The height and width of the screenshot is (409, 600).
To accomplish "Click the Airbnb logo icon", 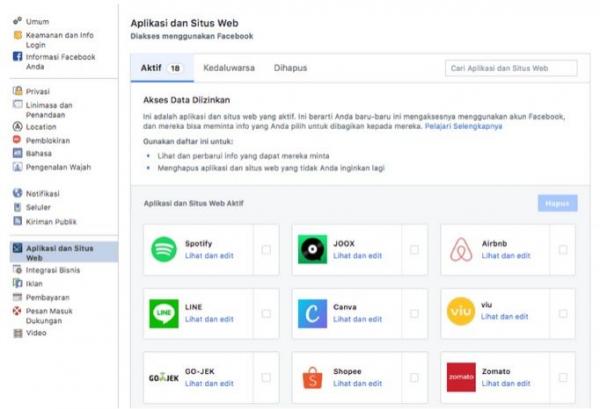I will [461, 250].
